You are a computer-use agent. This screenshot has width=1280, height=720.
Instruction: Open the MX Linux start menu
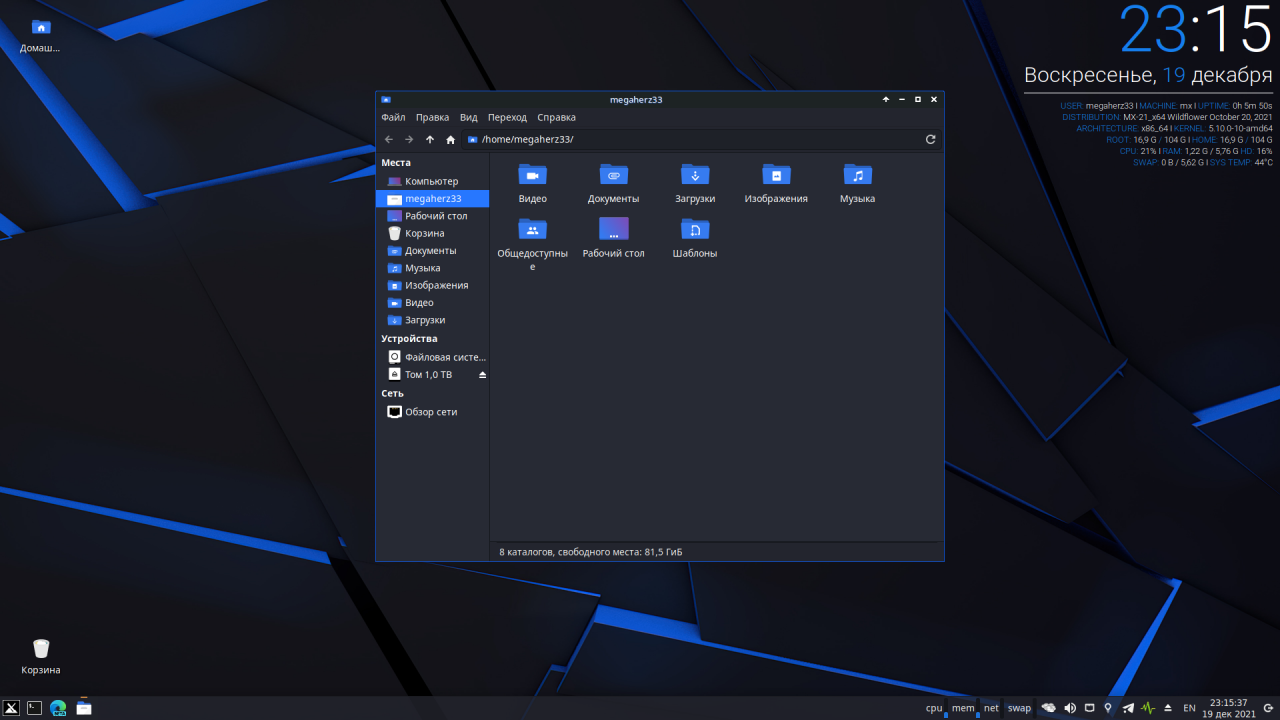click(12, 708)
